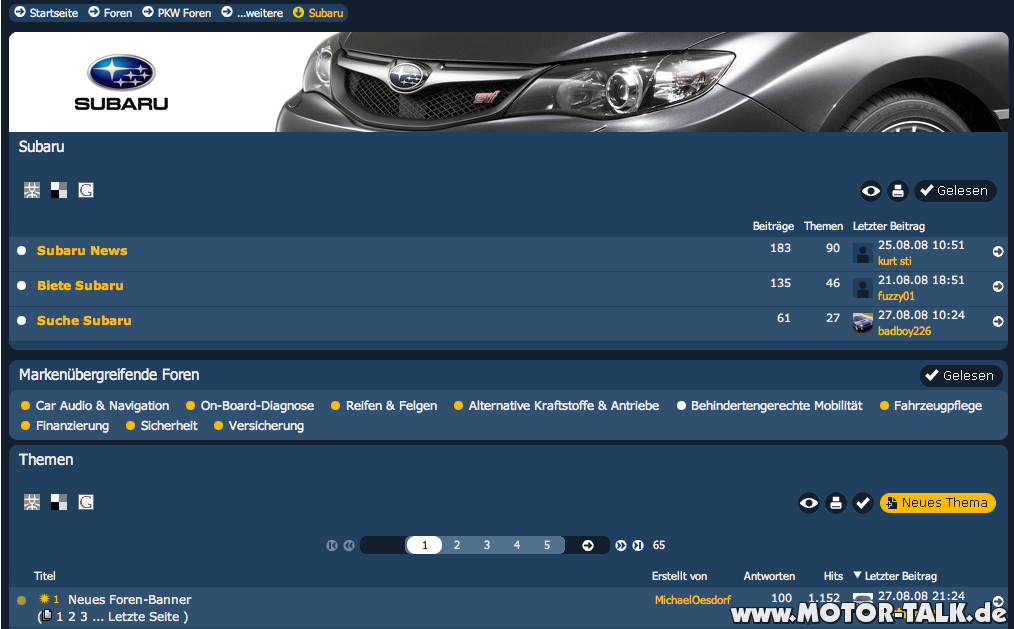Screen dimensions: 1014x629
Task: Click the G icon in the Themen section
Action: (x=86, y=502)
